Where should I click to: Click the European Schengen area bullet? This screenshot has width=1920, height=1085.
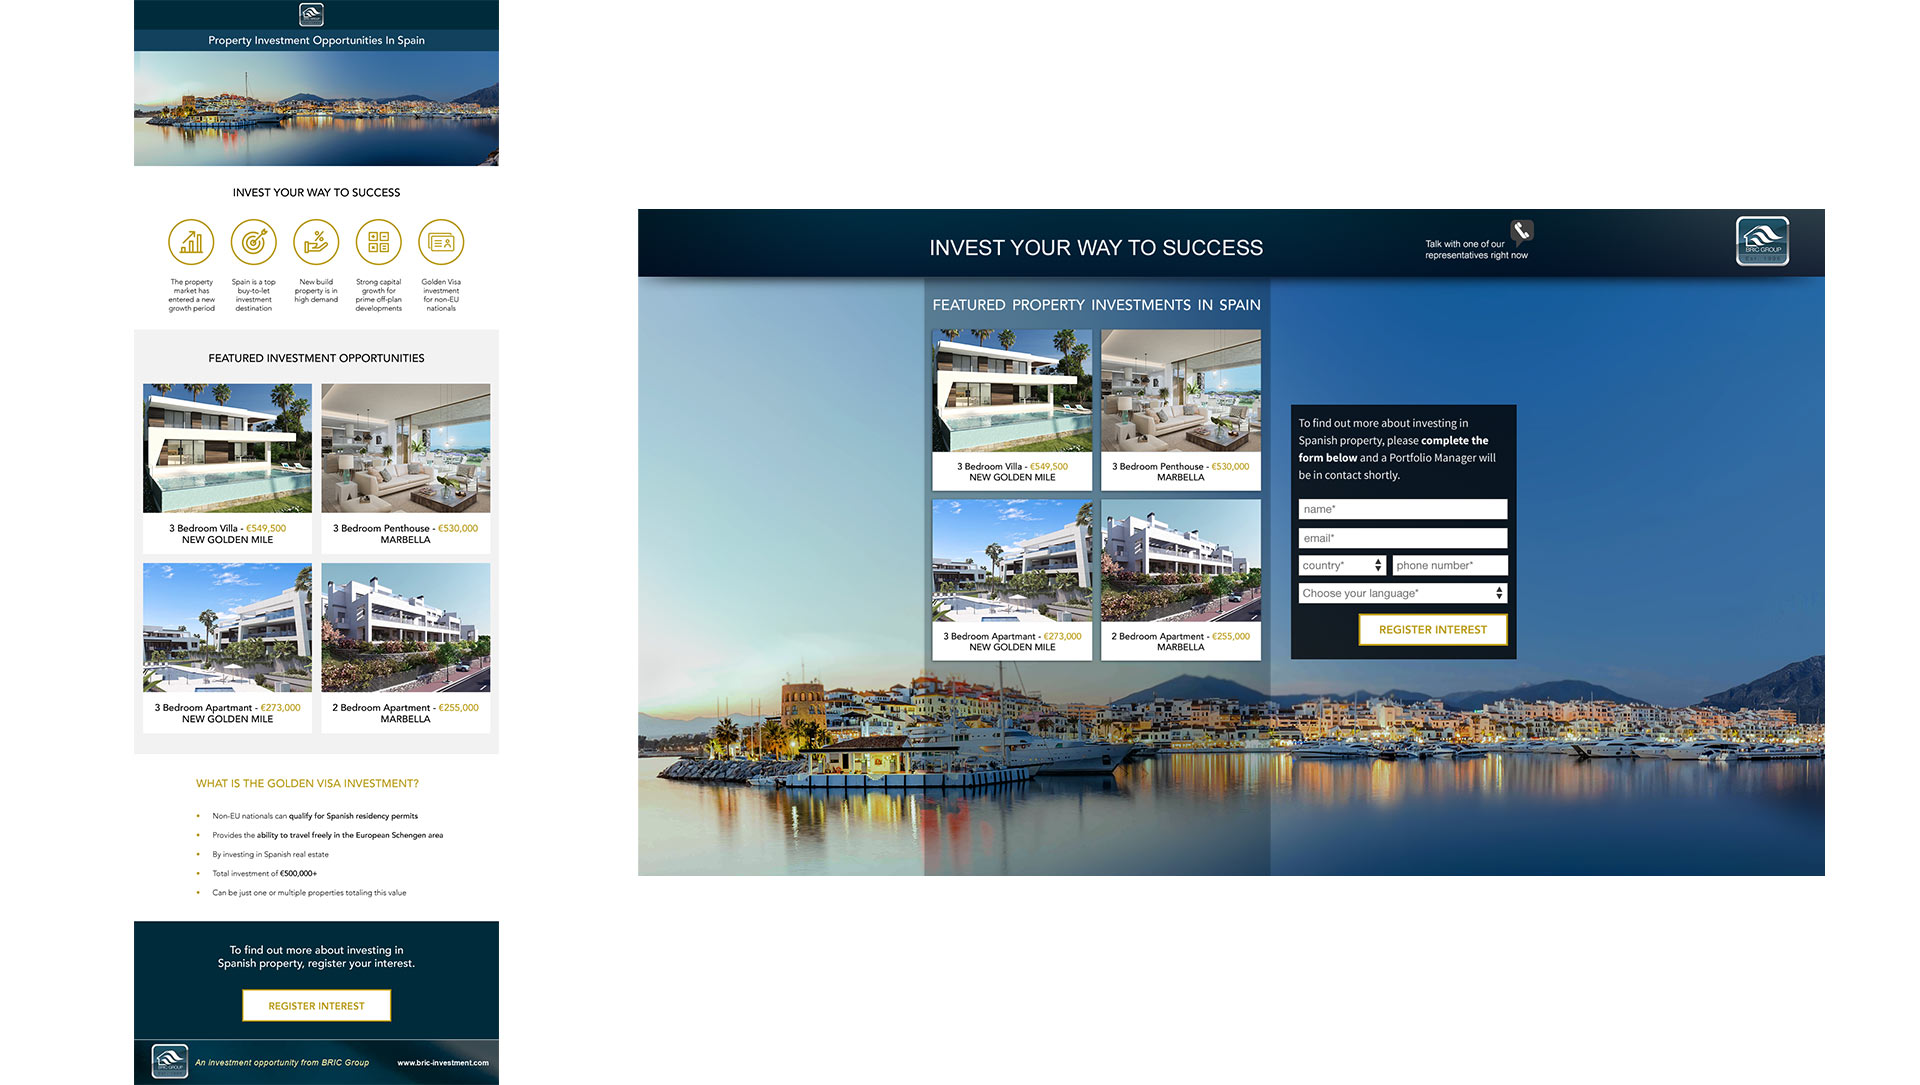(x=327, y=835)
